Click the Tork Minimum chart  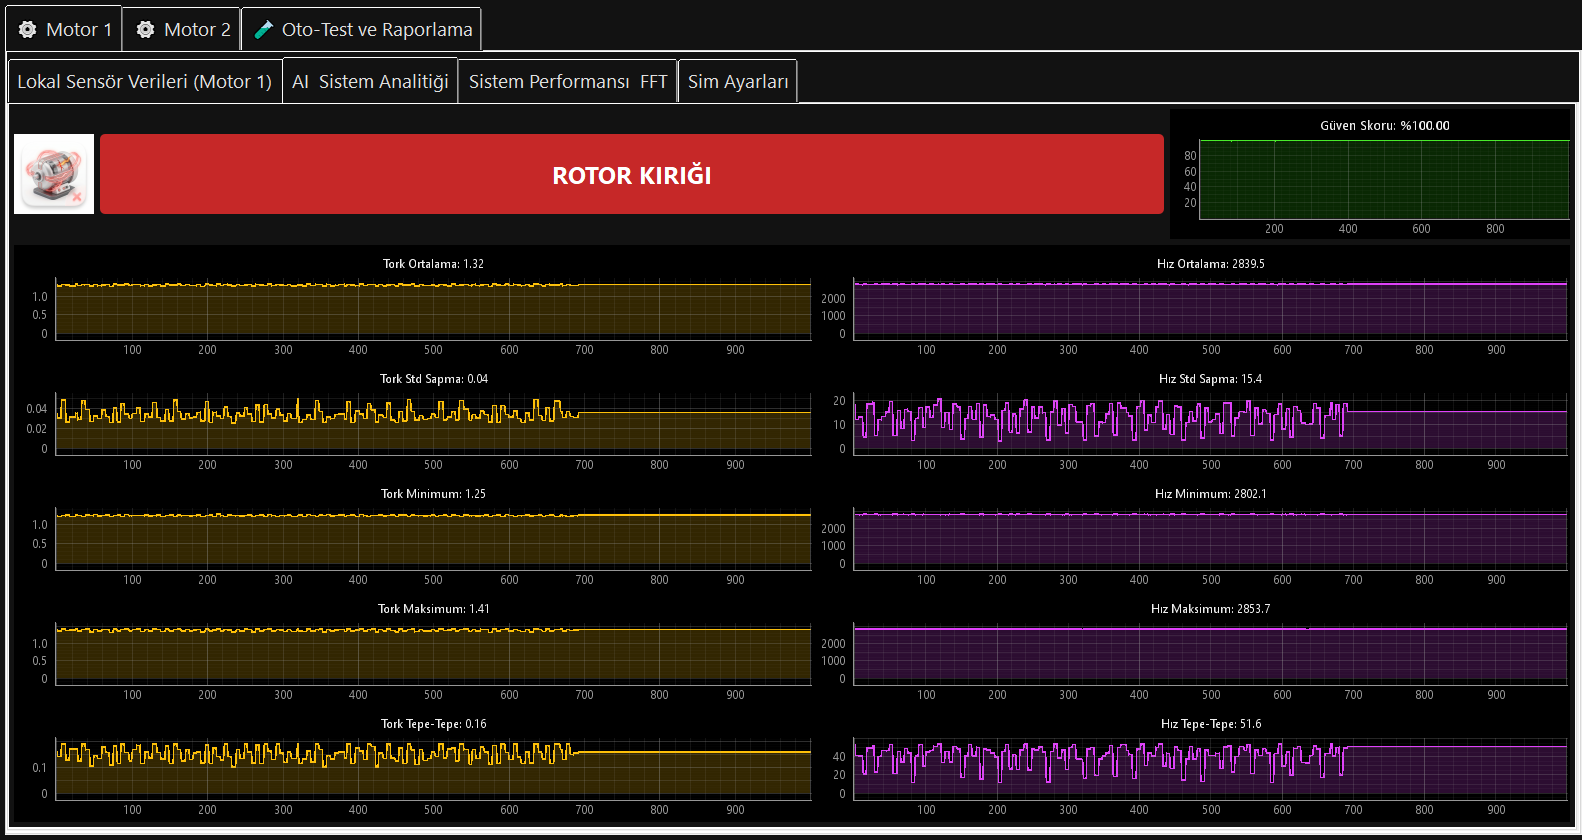point(433,540)
